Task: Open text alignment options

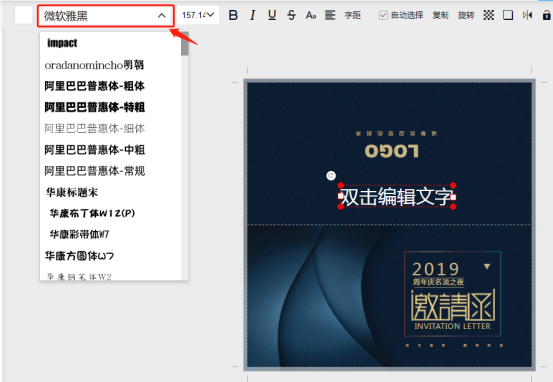Action: 330,15
